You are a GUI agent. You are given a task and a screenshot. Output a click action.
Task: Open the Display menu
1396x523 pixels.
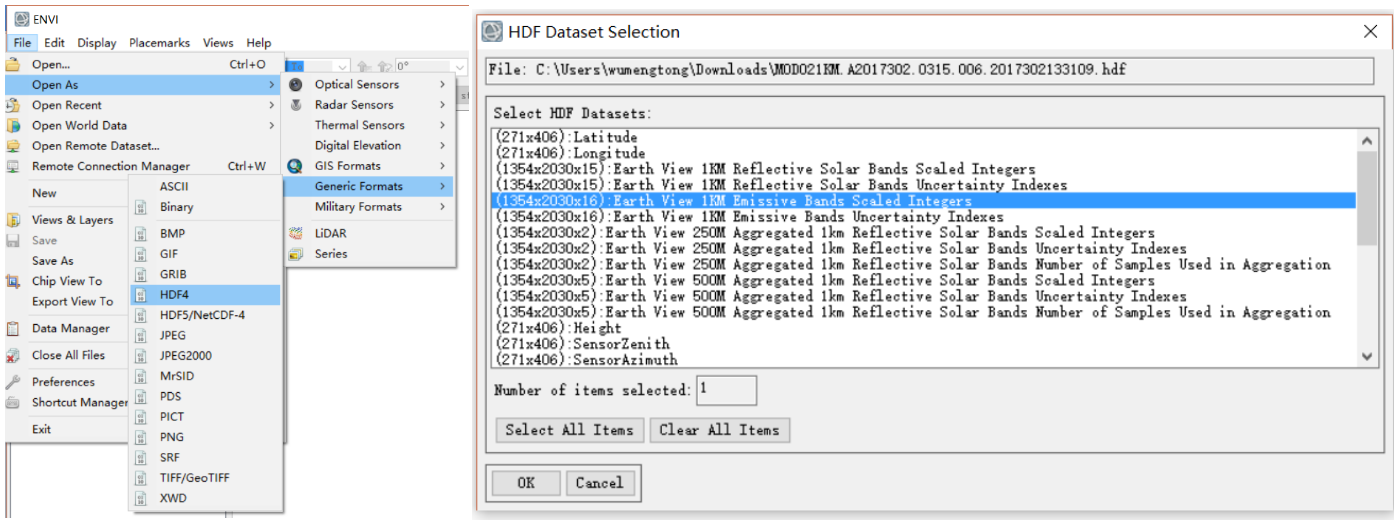click(x=97, y=43)
